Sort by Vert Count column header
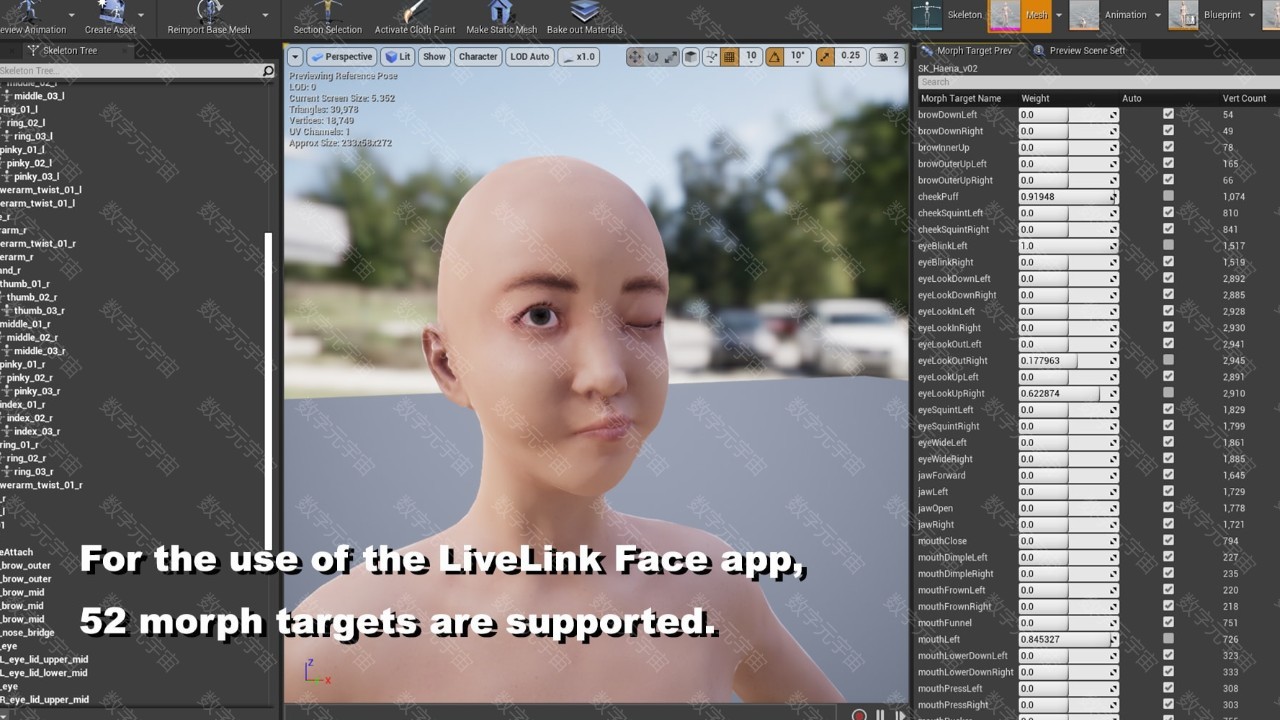The image size is (1280, 720). coord(1244,98)
